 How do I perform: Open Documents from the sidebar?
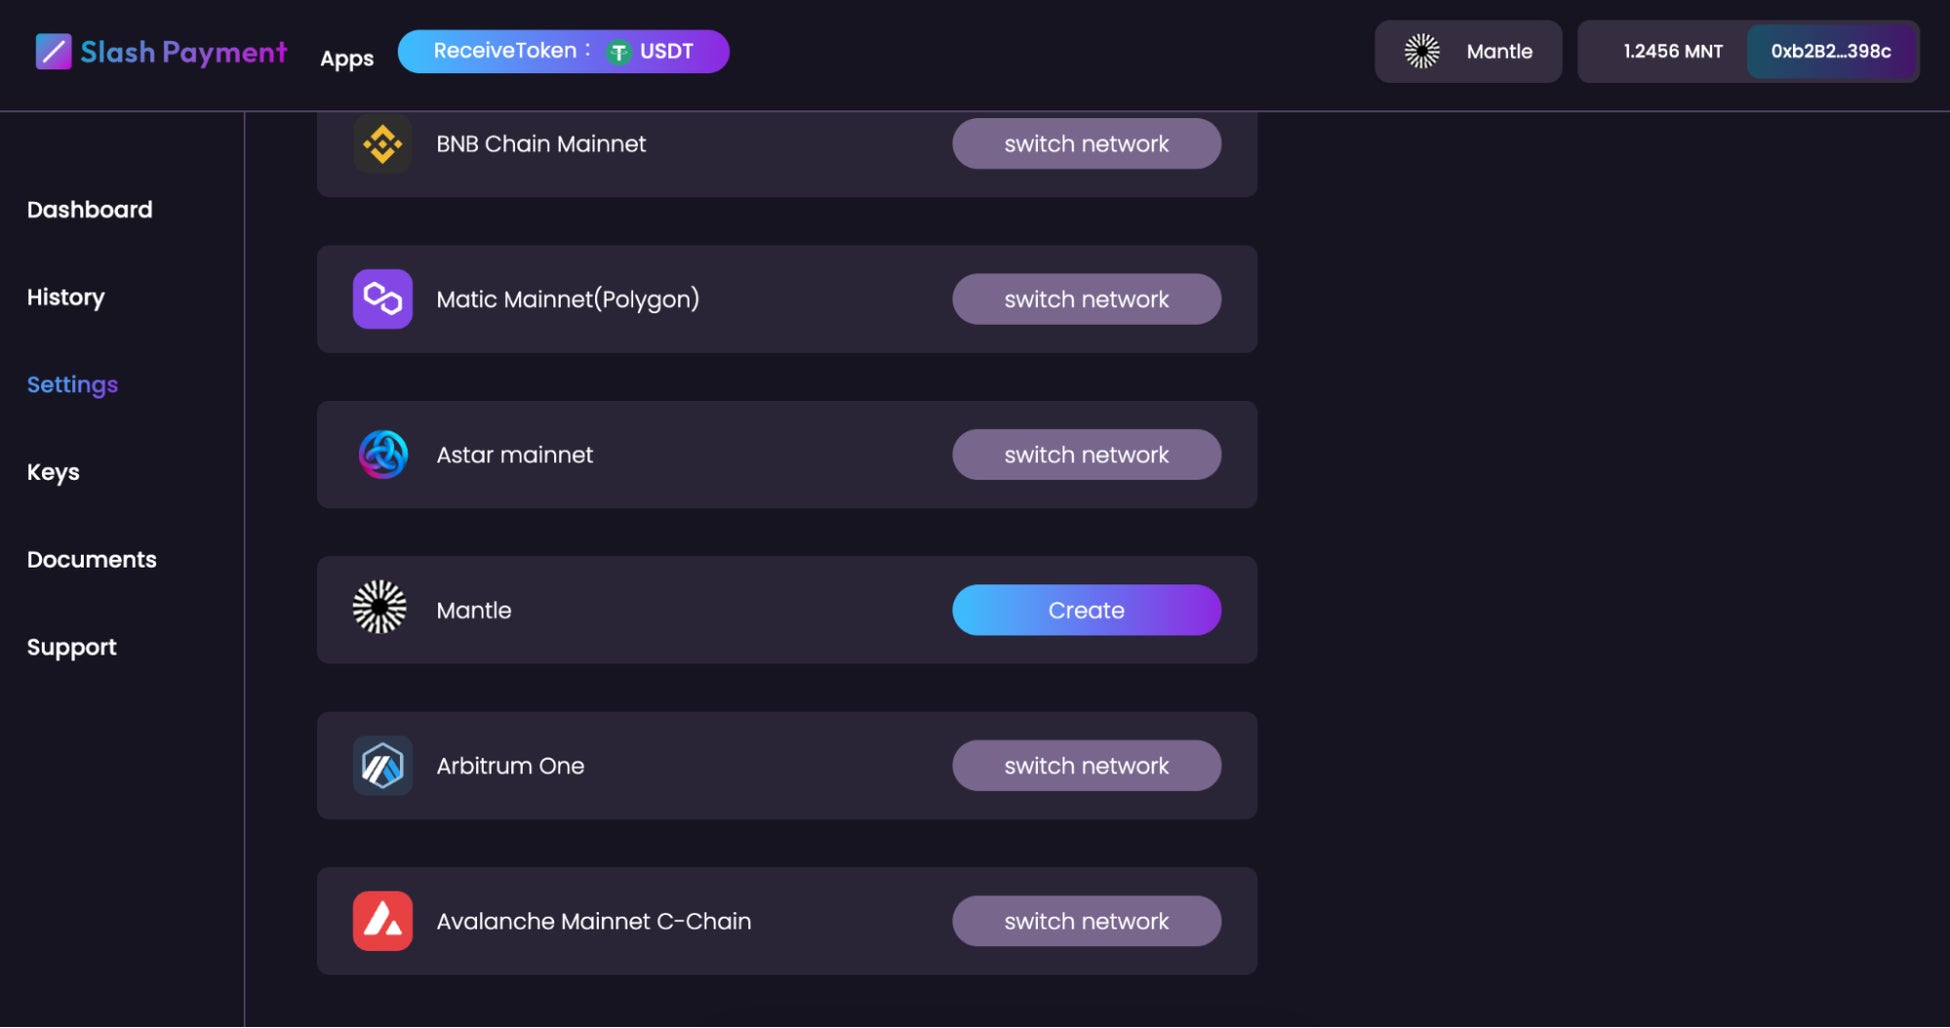pos(92,560)
